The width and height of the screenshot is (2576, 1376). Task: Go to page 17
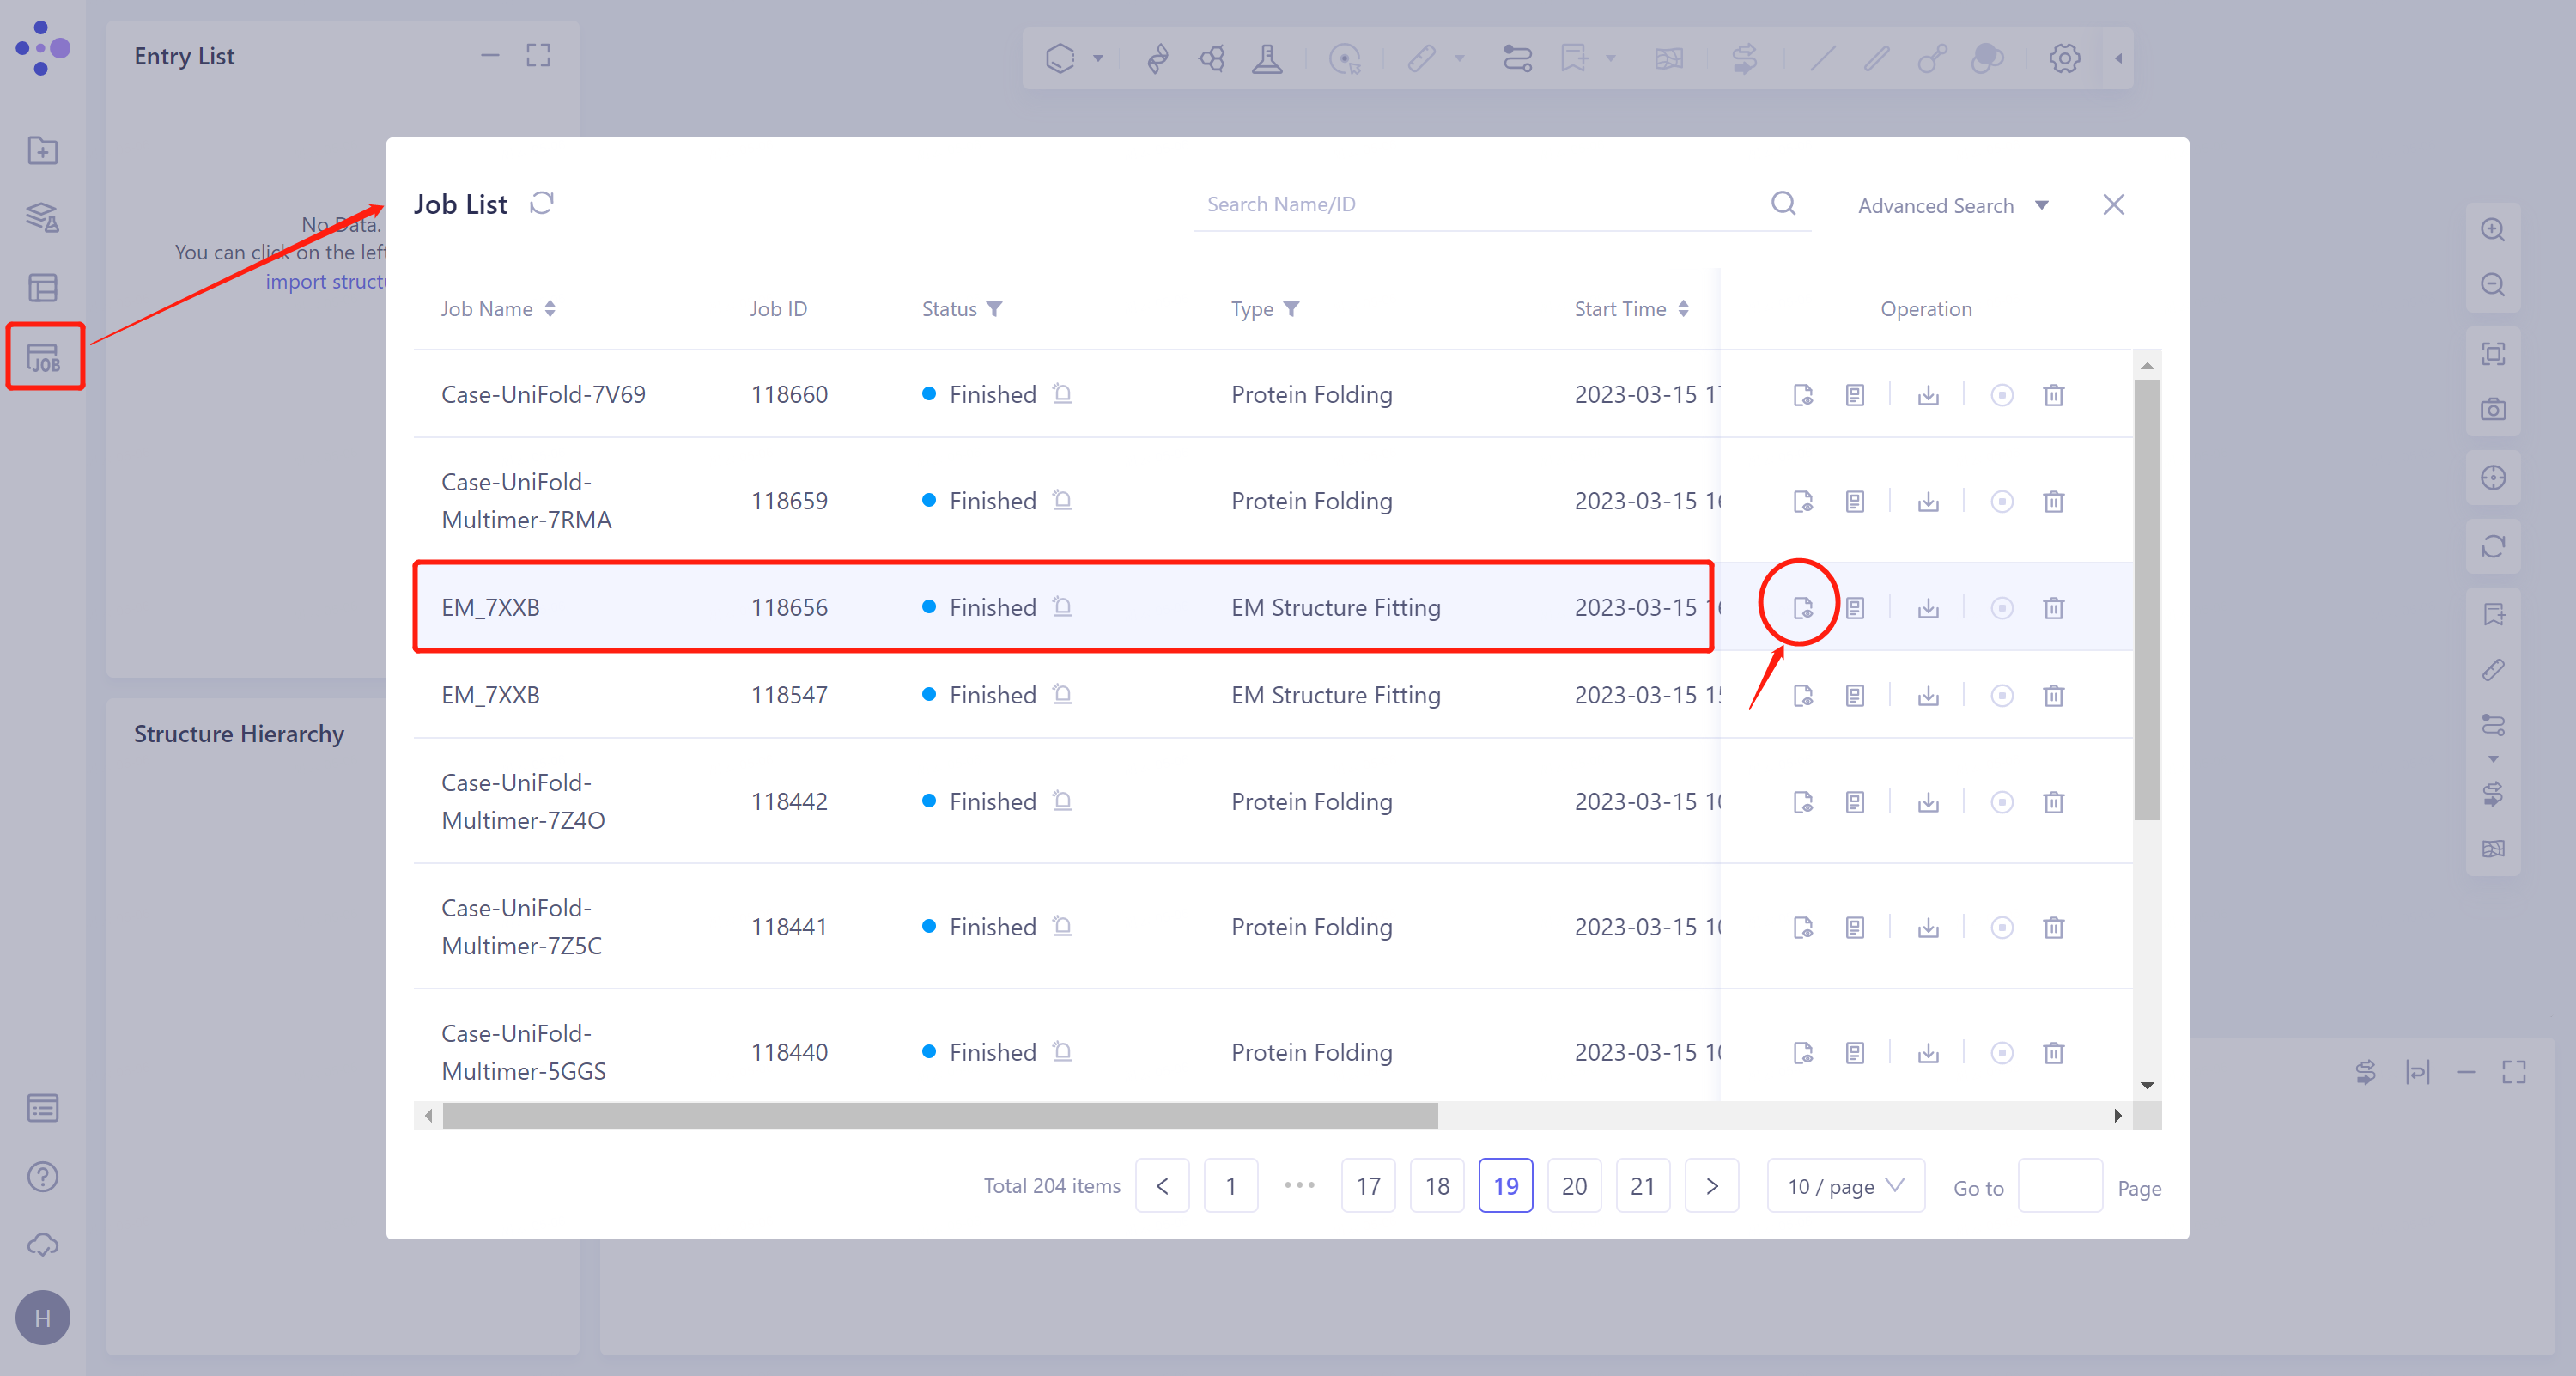[x=1367, y=1186]
